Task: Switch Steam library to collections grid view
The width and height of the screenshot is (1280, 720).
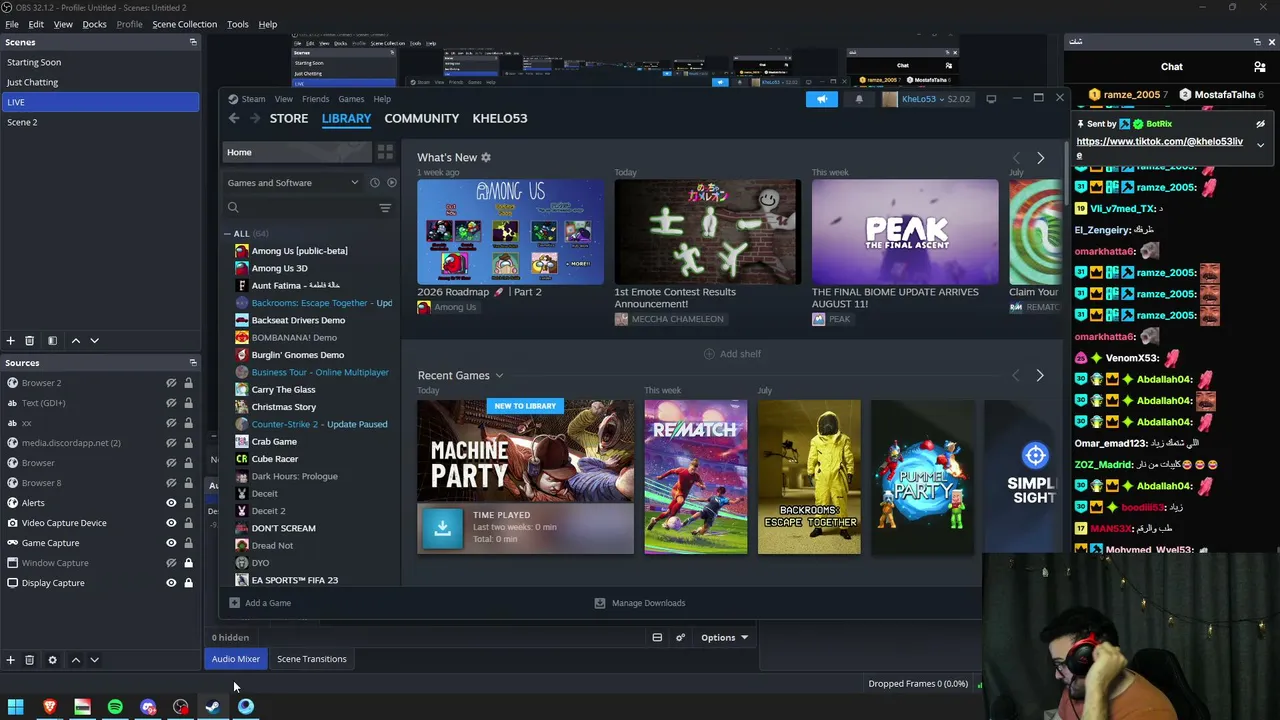Action: 385,152
